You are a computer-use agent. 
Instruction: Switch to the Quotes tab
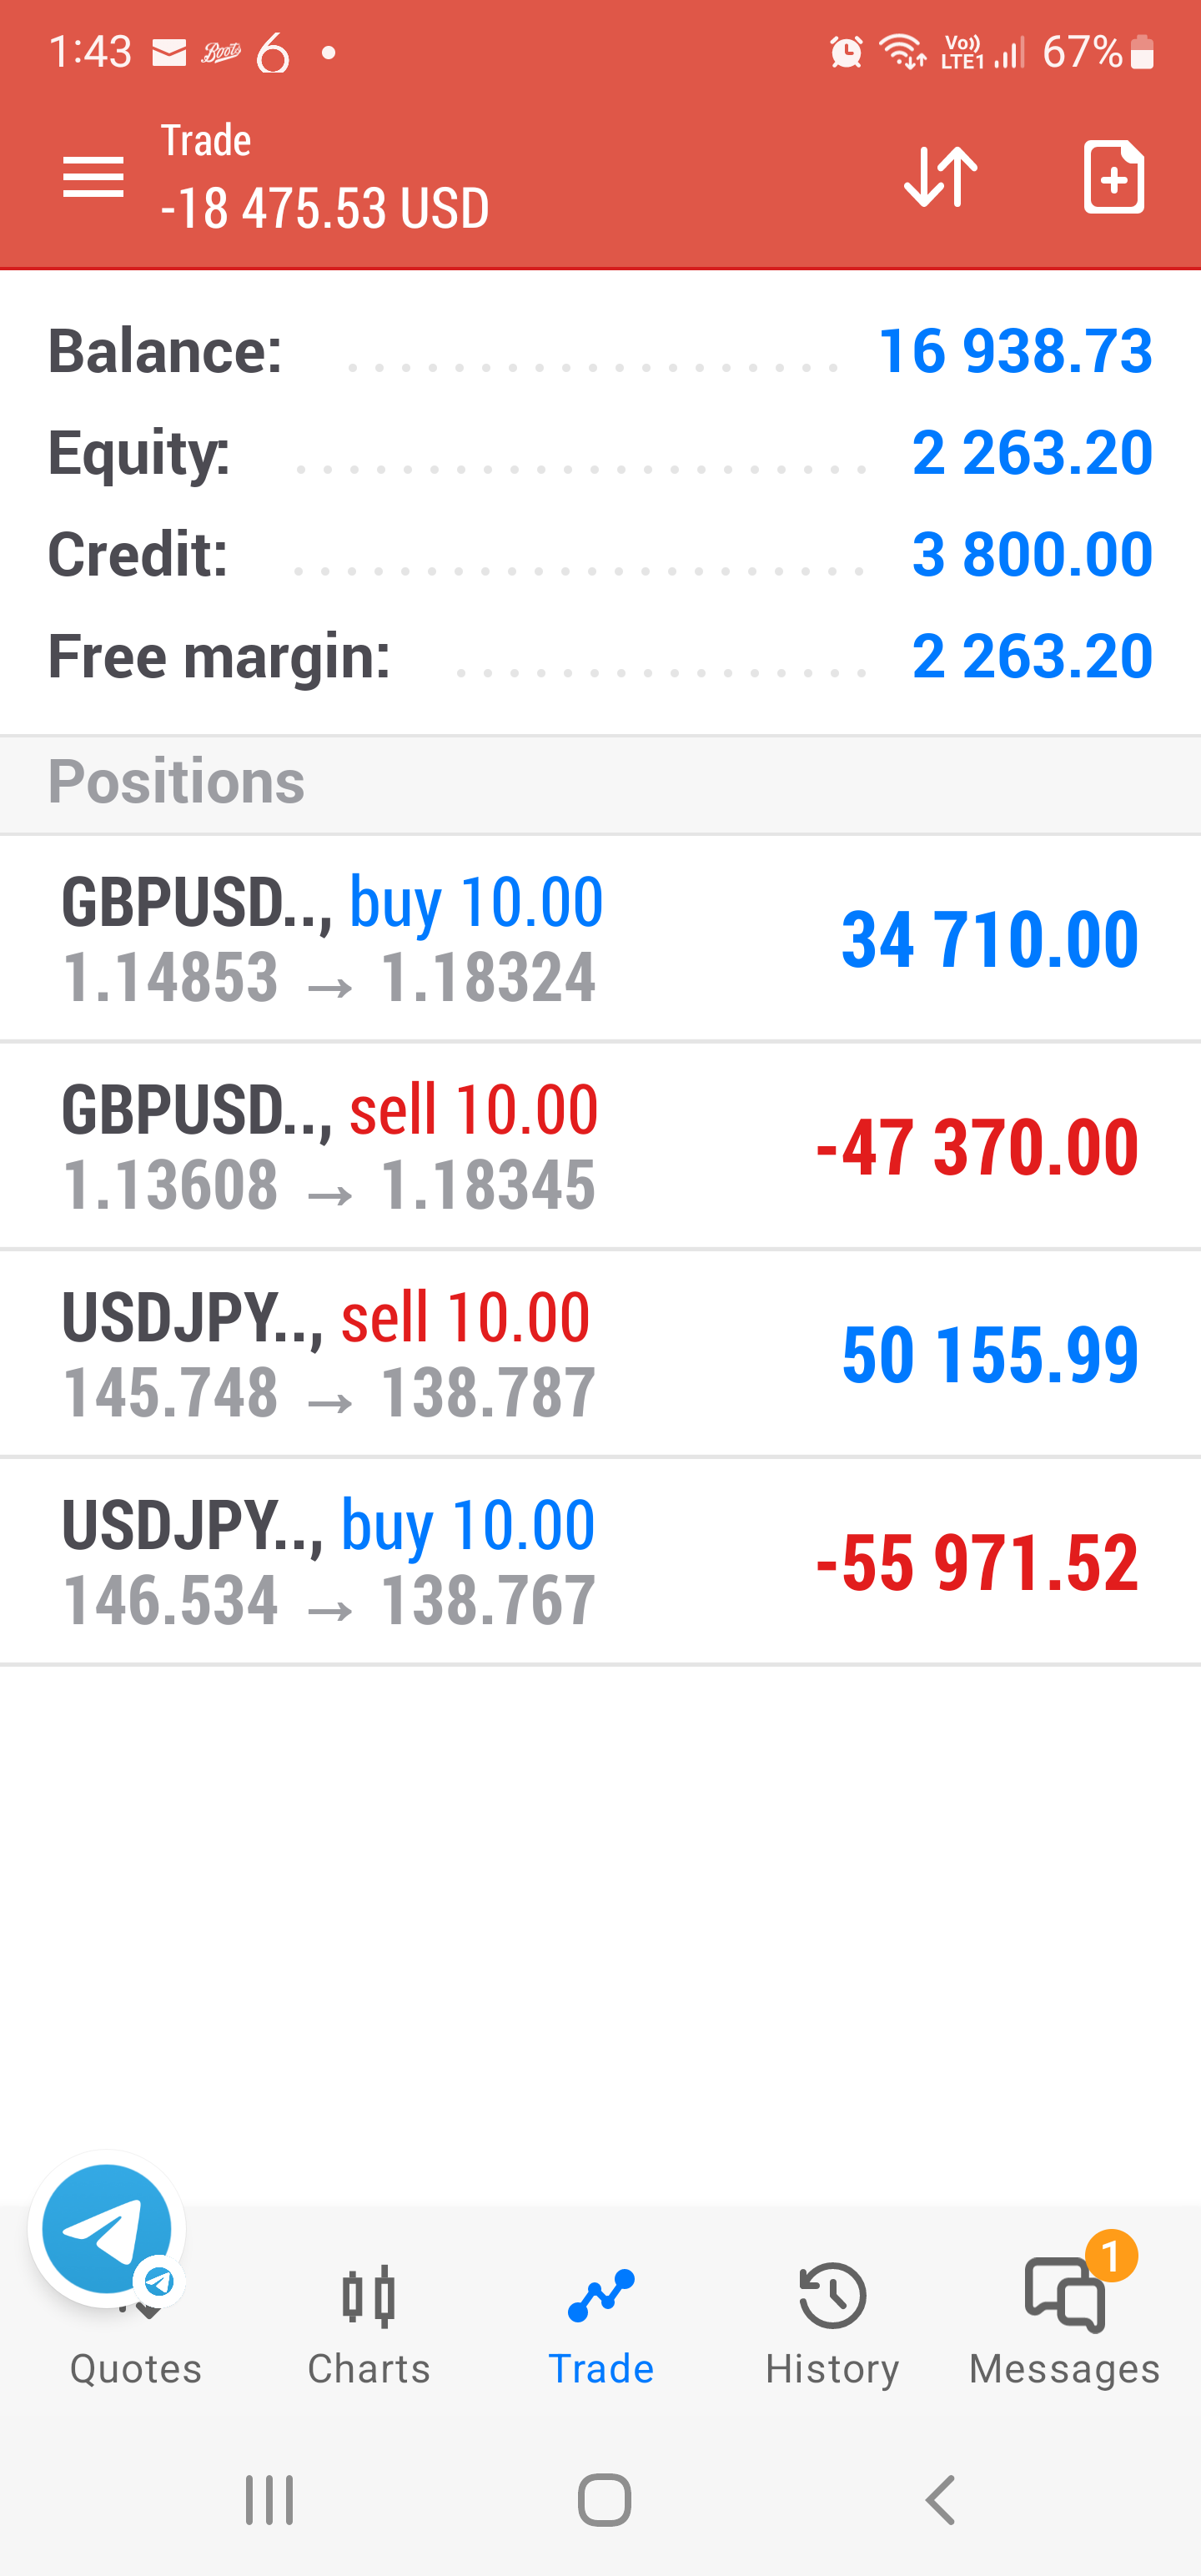point(136,2369)
